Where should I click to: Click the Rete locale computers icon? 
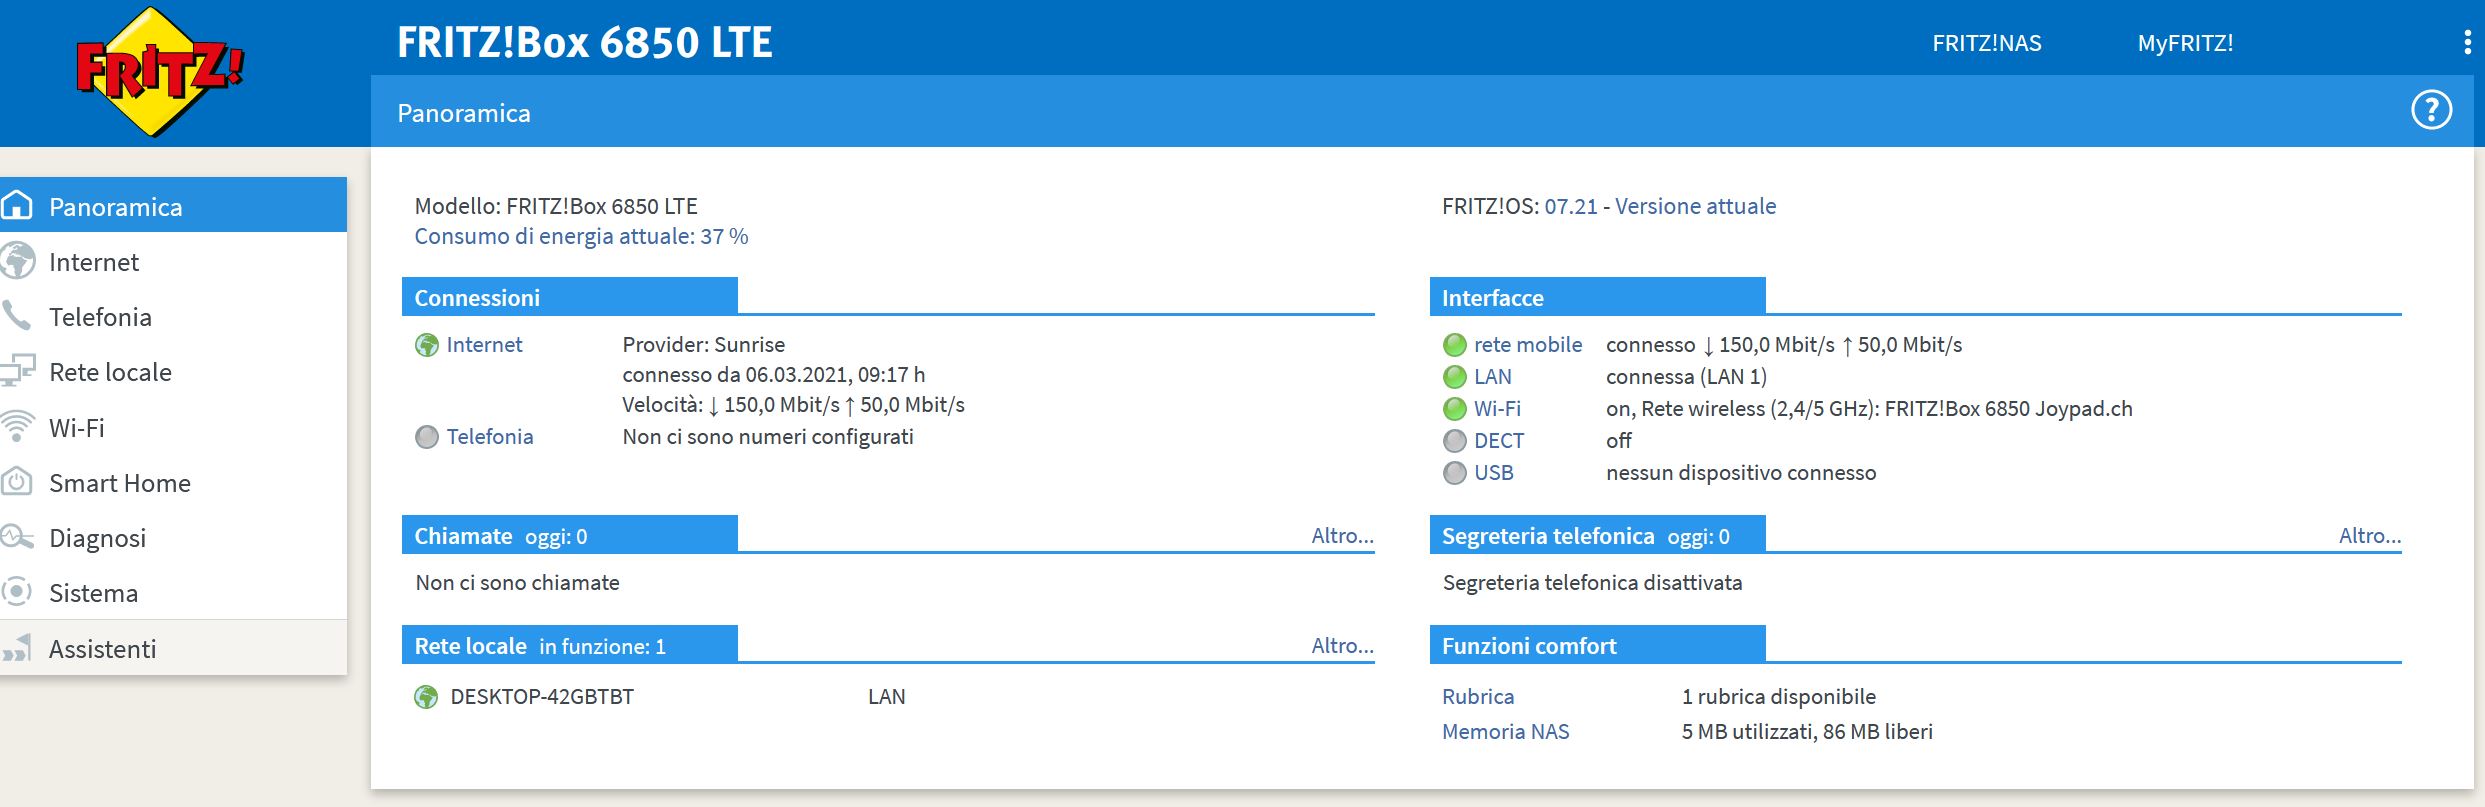pos(17,371)
